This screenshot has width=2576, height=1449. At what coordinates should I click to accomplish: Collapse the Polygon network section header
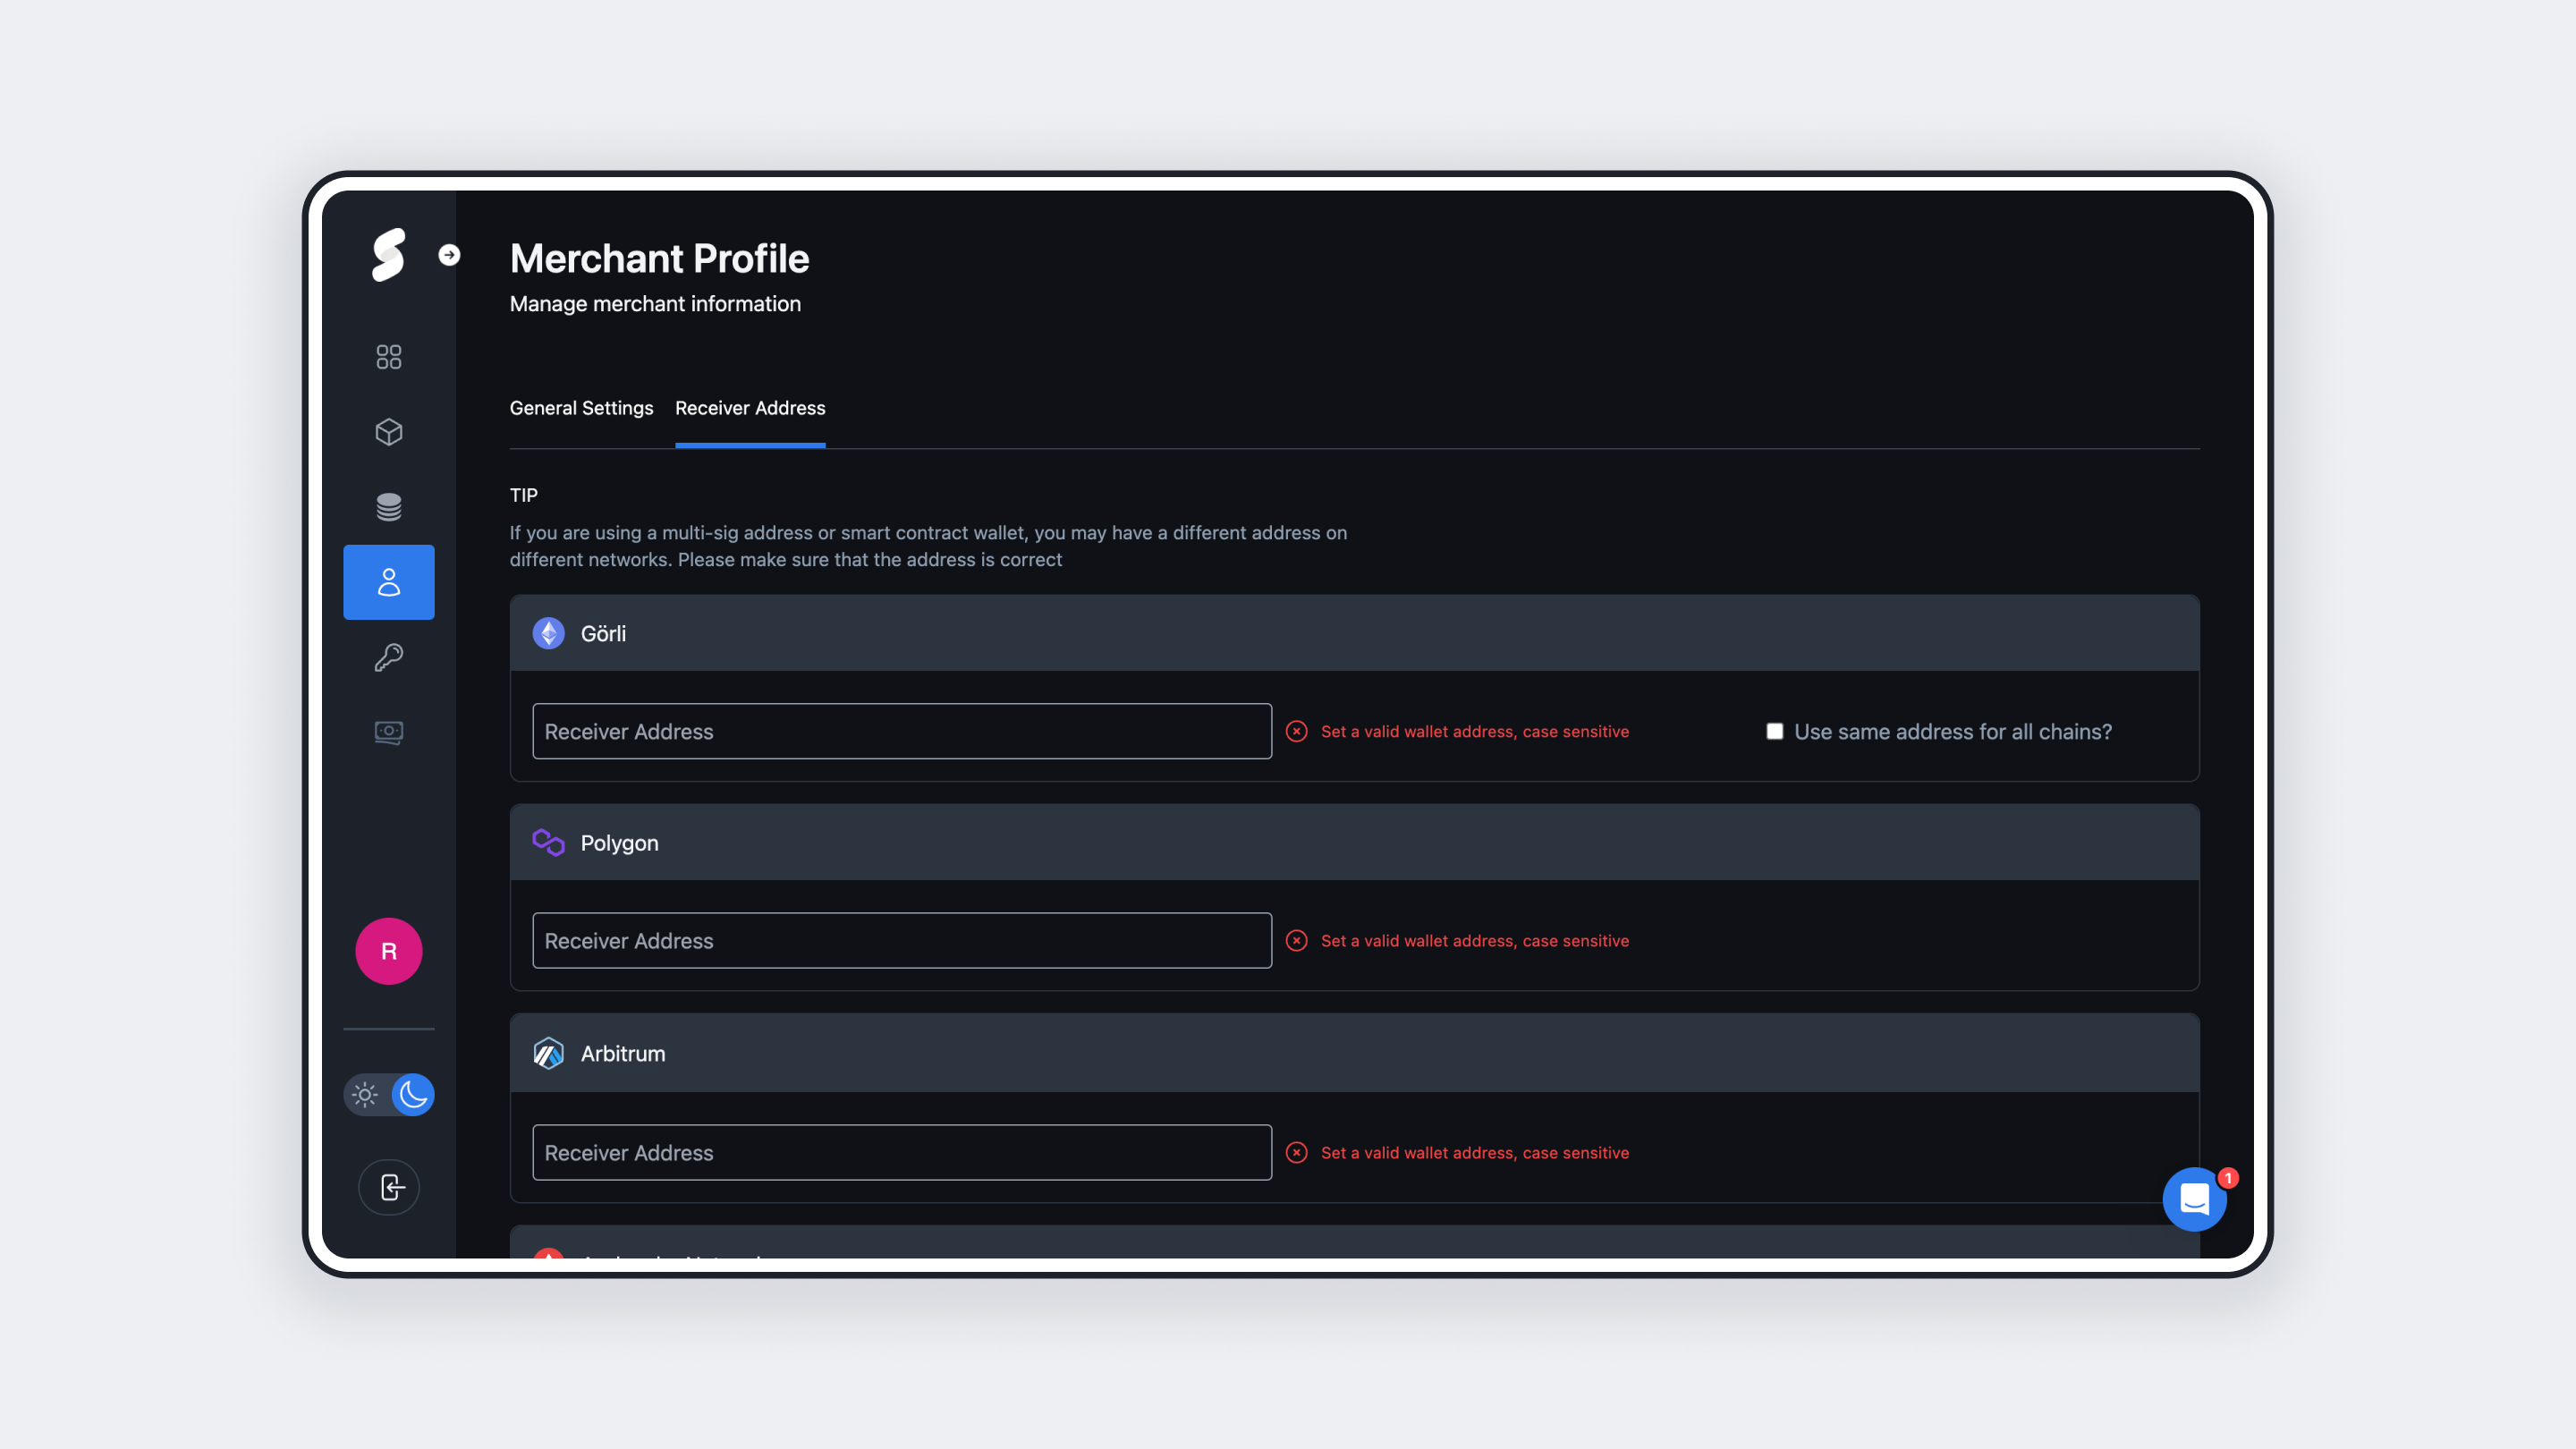point(1354,843)
